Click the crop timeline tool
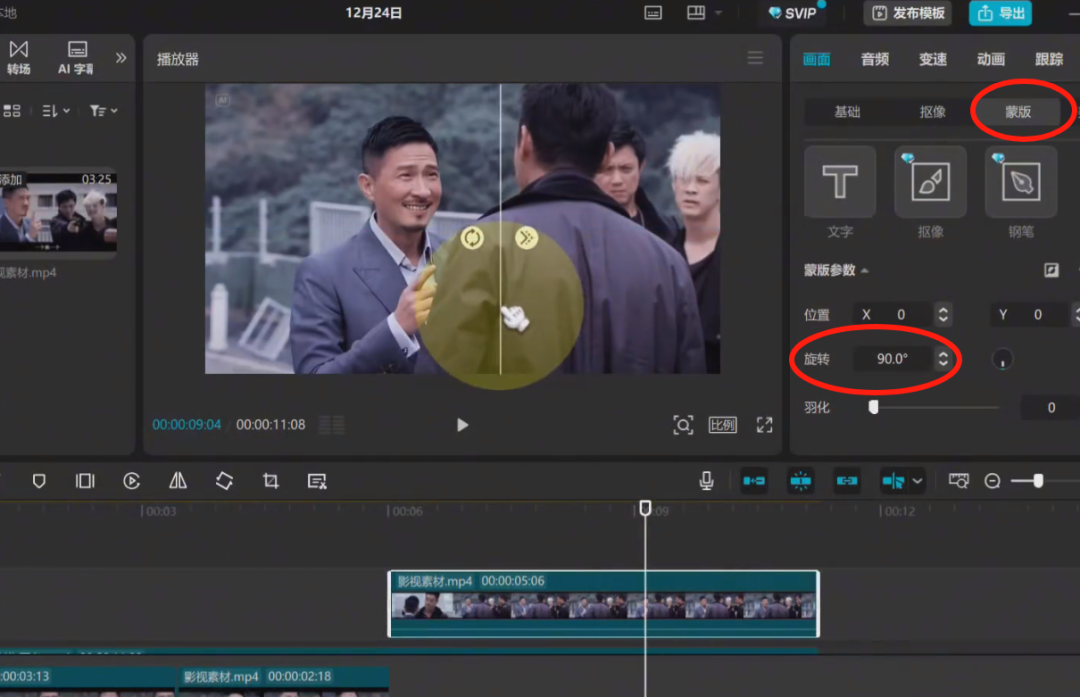 point(271,481)
